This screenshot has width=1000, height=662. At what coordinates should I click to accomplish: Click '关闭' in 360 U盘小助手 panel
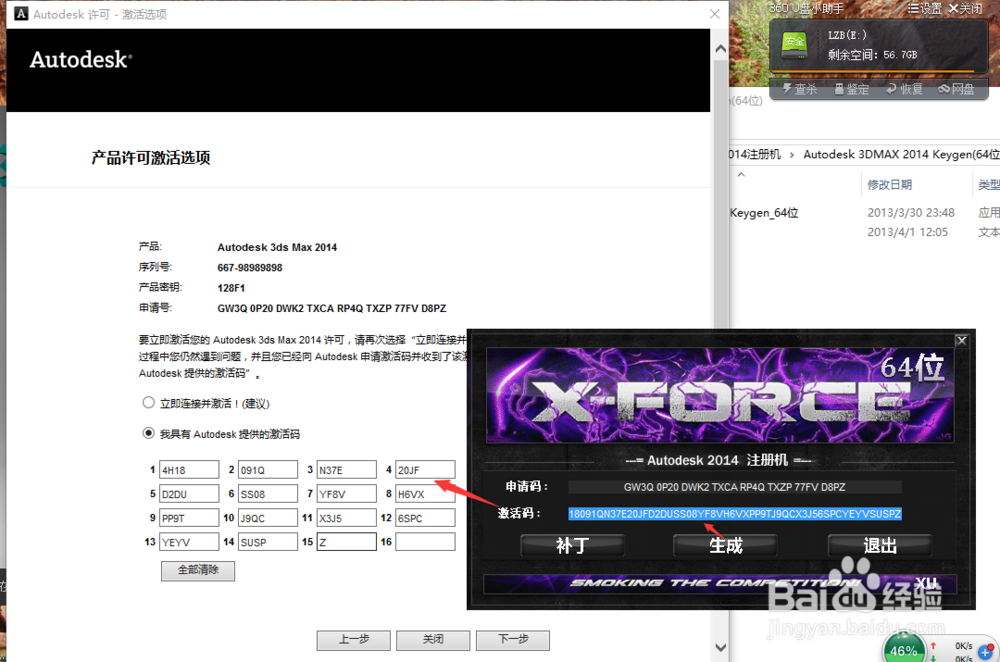[966, 8]
